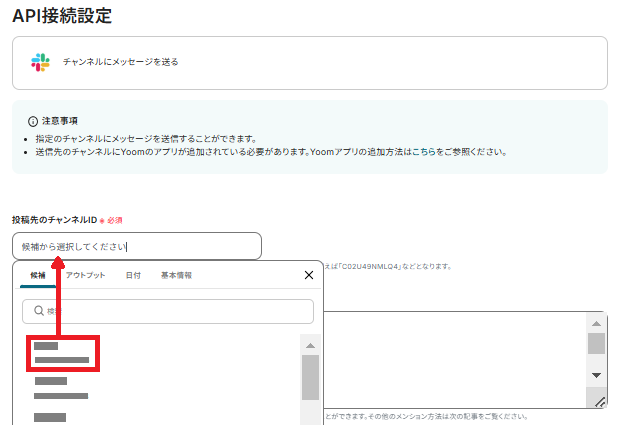Click the message text area
The width and height of the screenshot is (622, 425).
coord(455,360)
